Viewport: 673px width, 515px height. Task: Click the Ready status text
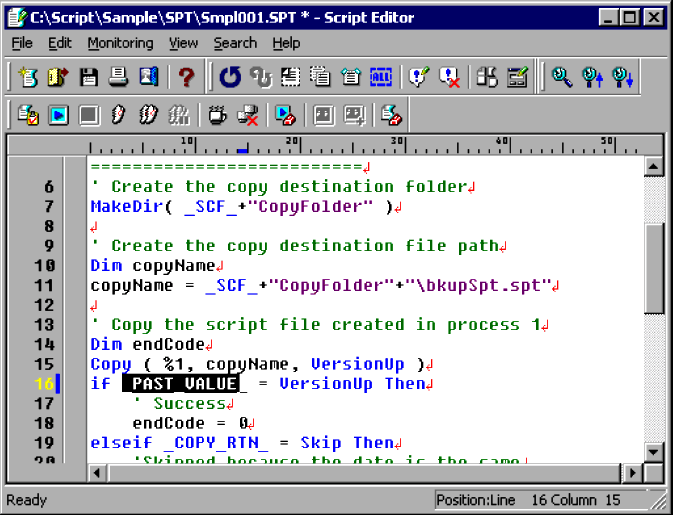[x=27, y=500]
